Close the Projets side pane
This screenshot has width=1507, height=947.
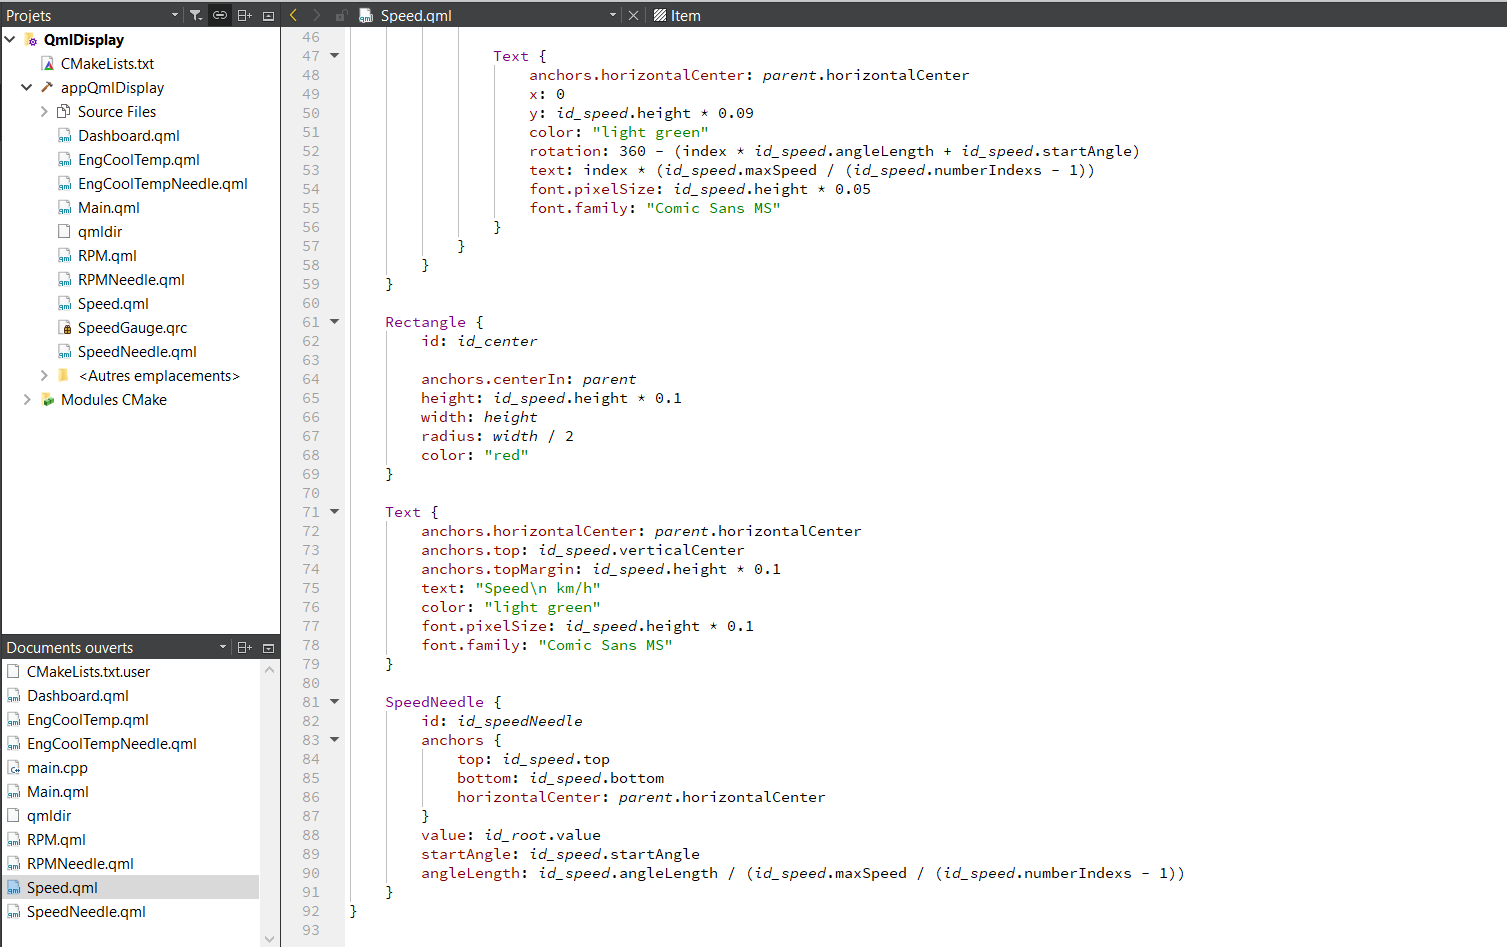[x=268, y=15]
